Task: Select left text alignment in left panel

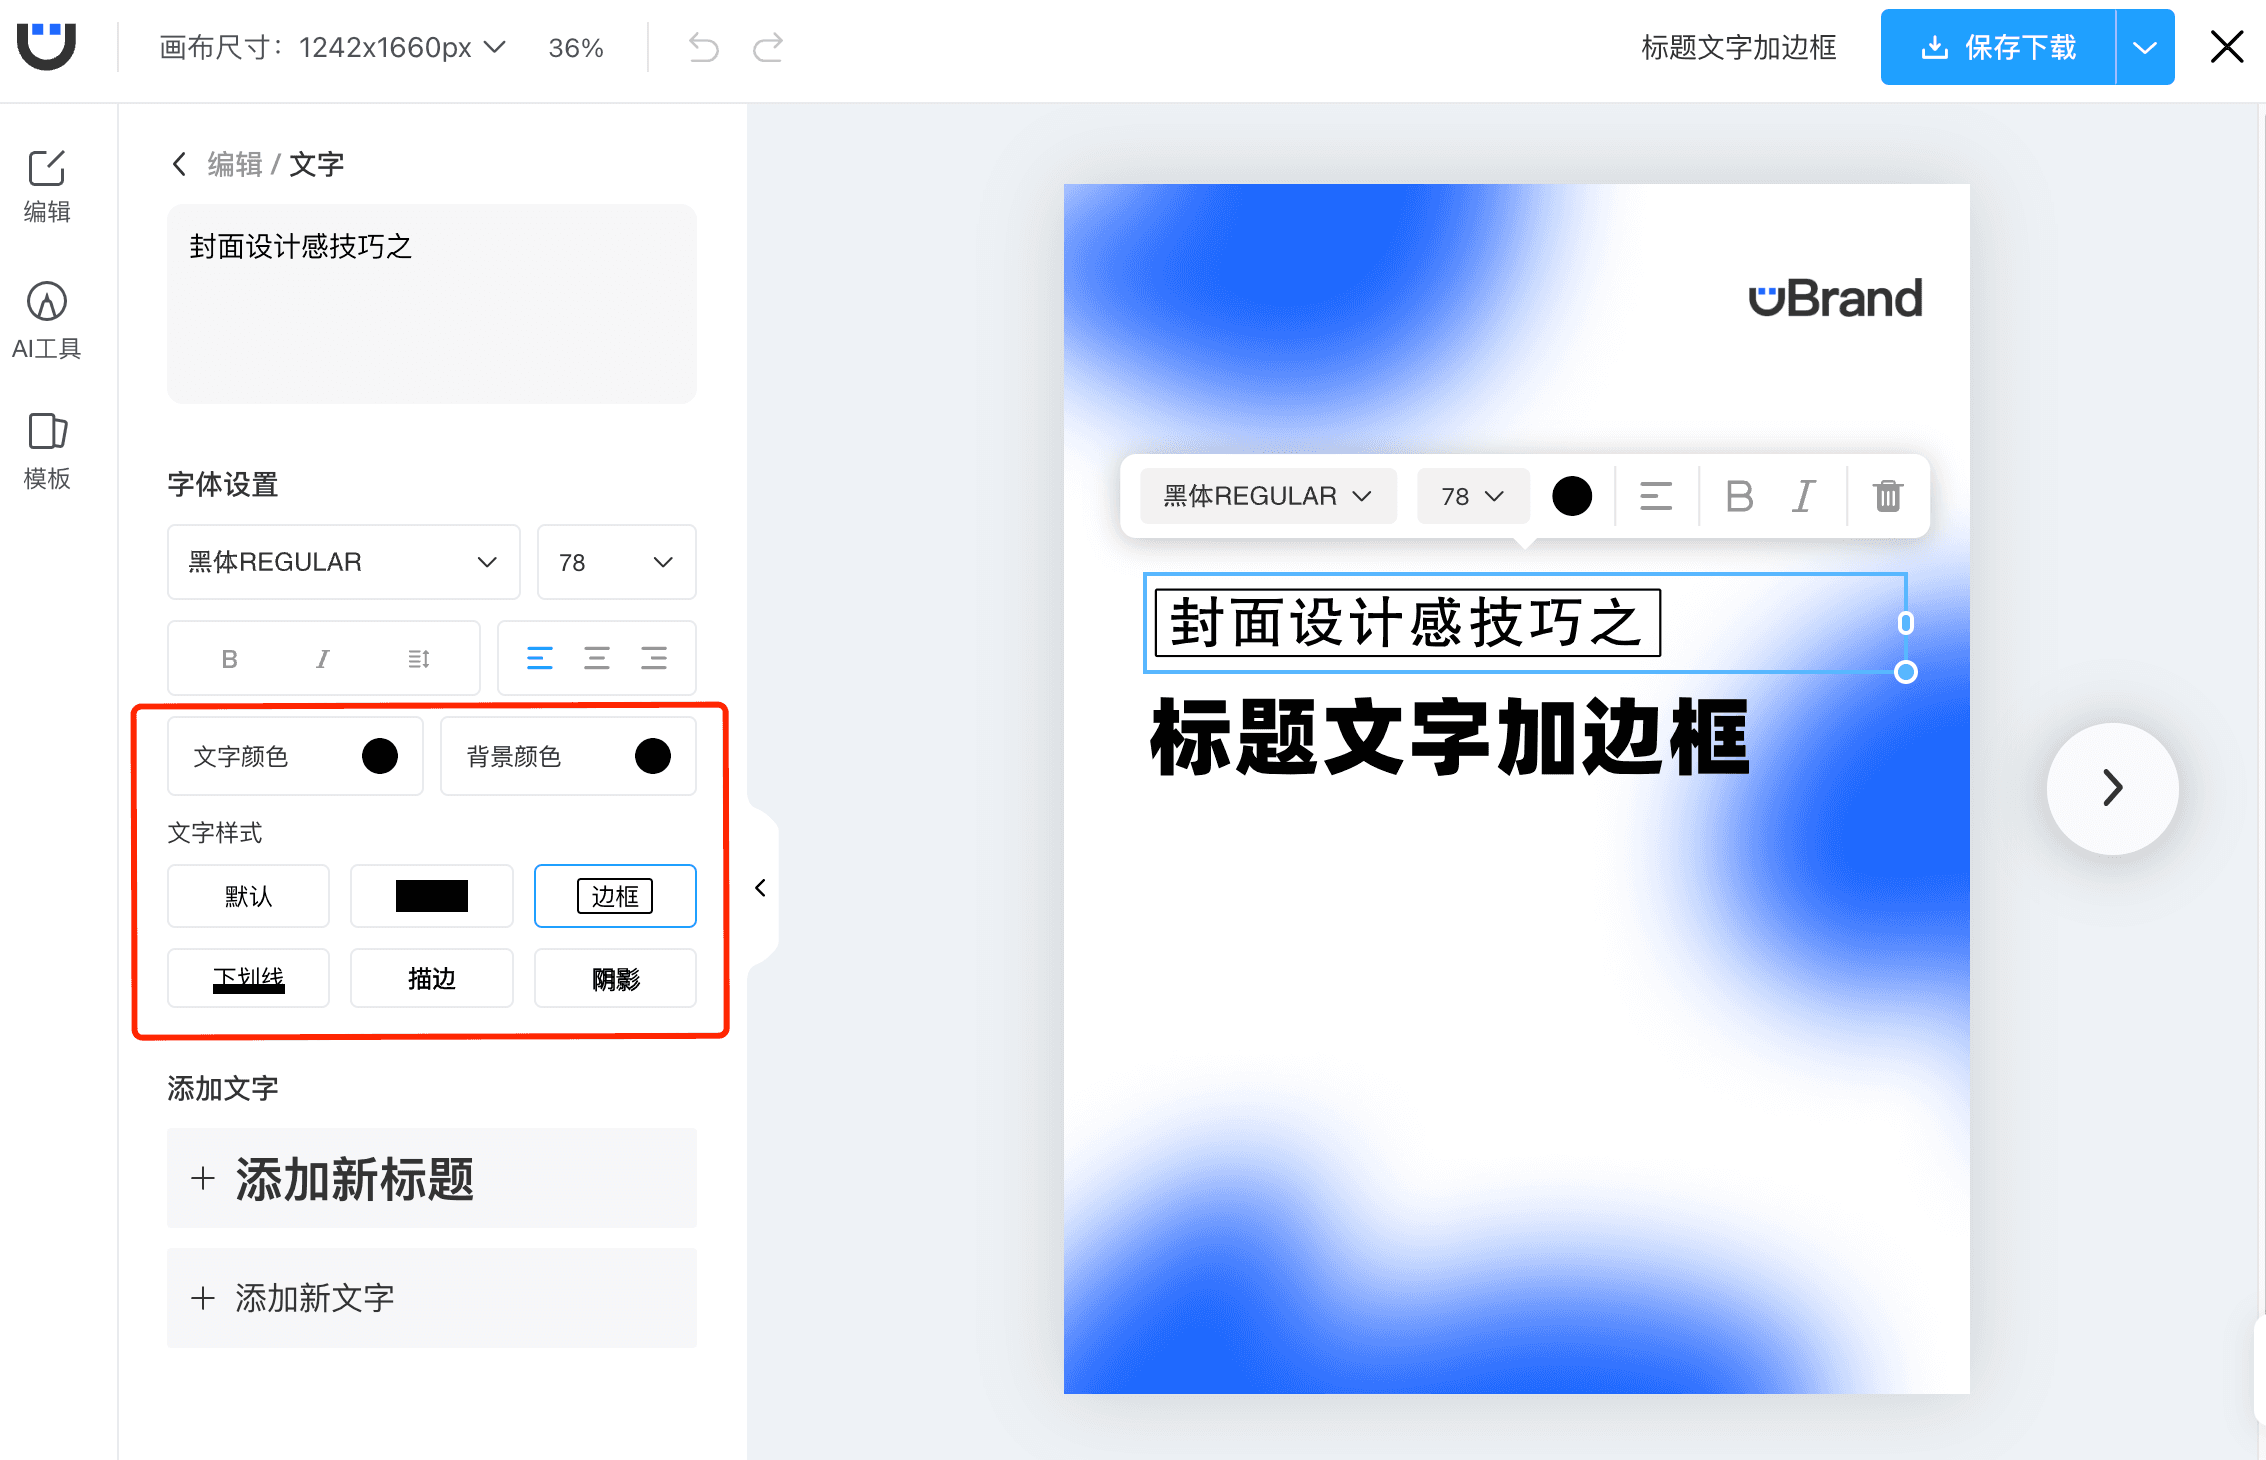Action: tap(540, 658)
